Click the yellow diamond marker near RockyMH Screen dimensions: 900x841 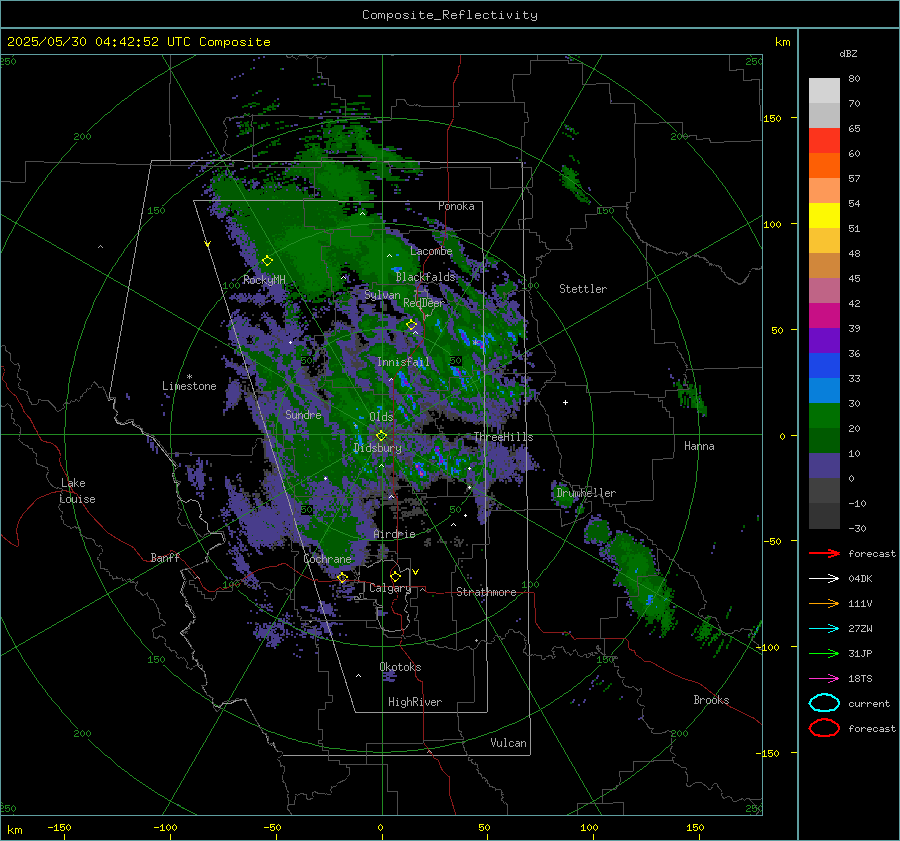pyautogui.click(x=267, y=261)
